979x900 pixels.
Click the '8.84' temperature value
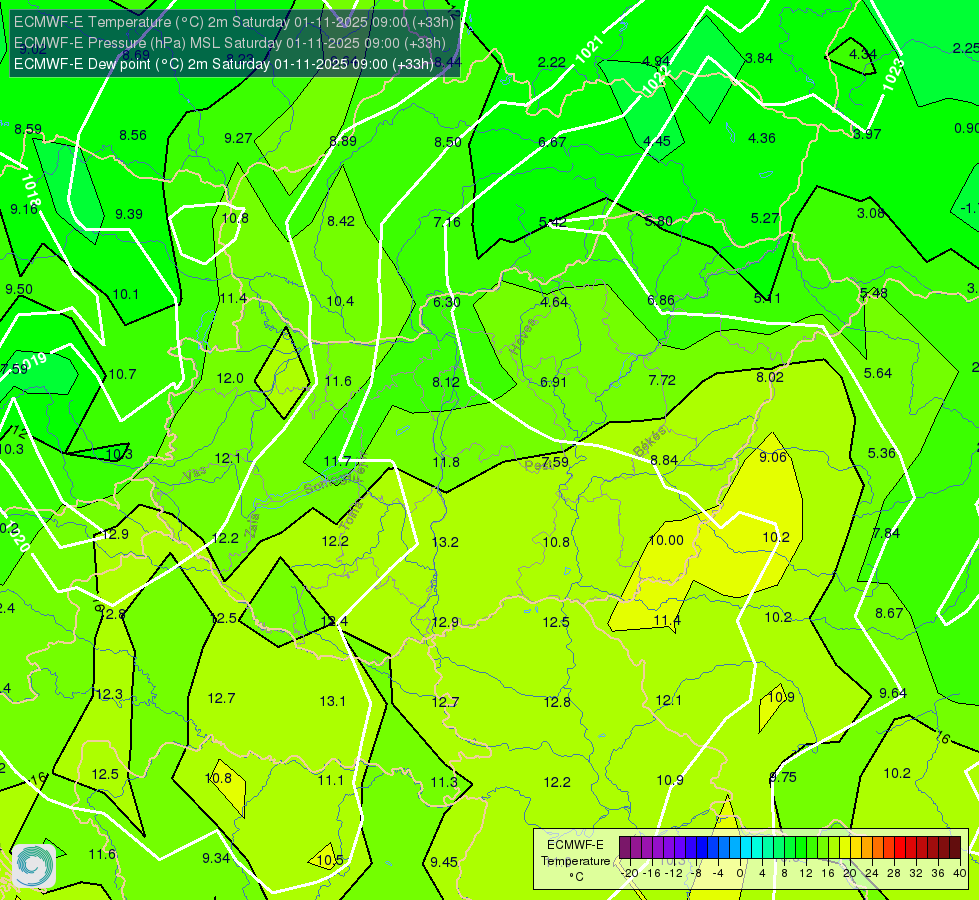pyautogui.click(x=664, y=460)
